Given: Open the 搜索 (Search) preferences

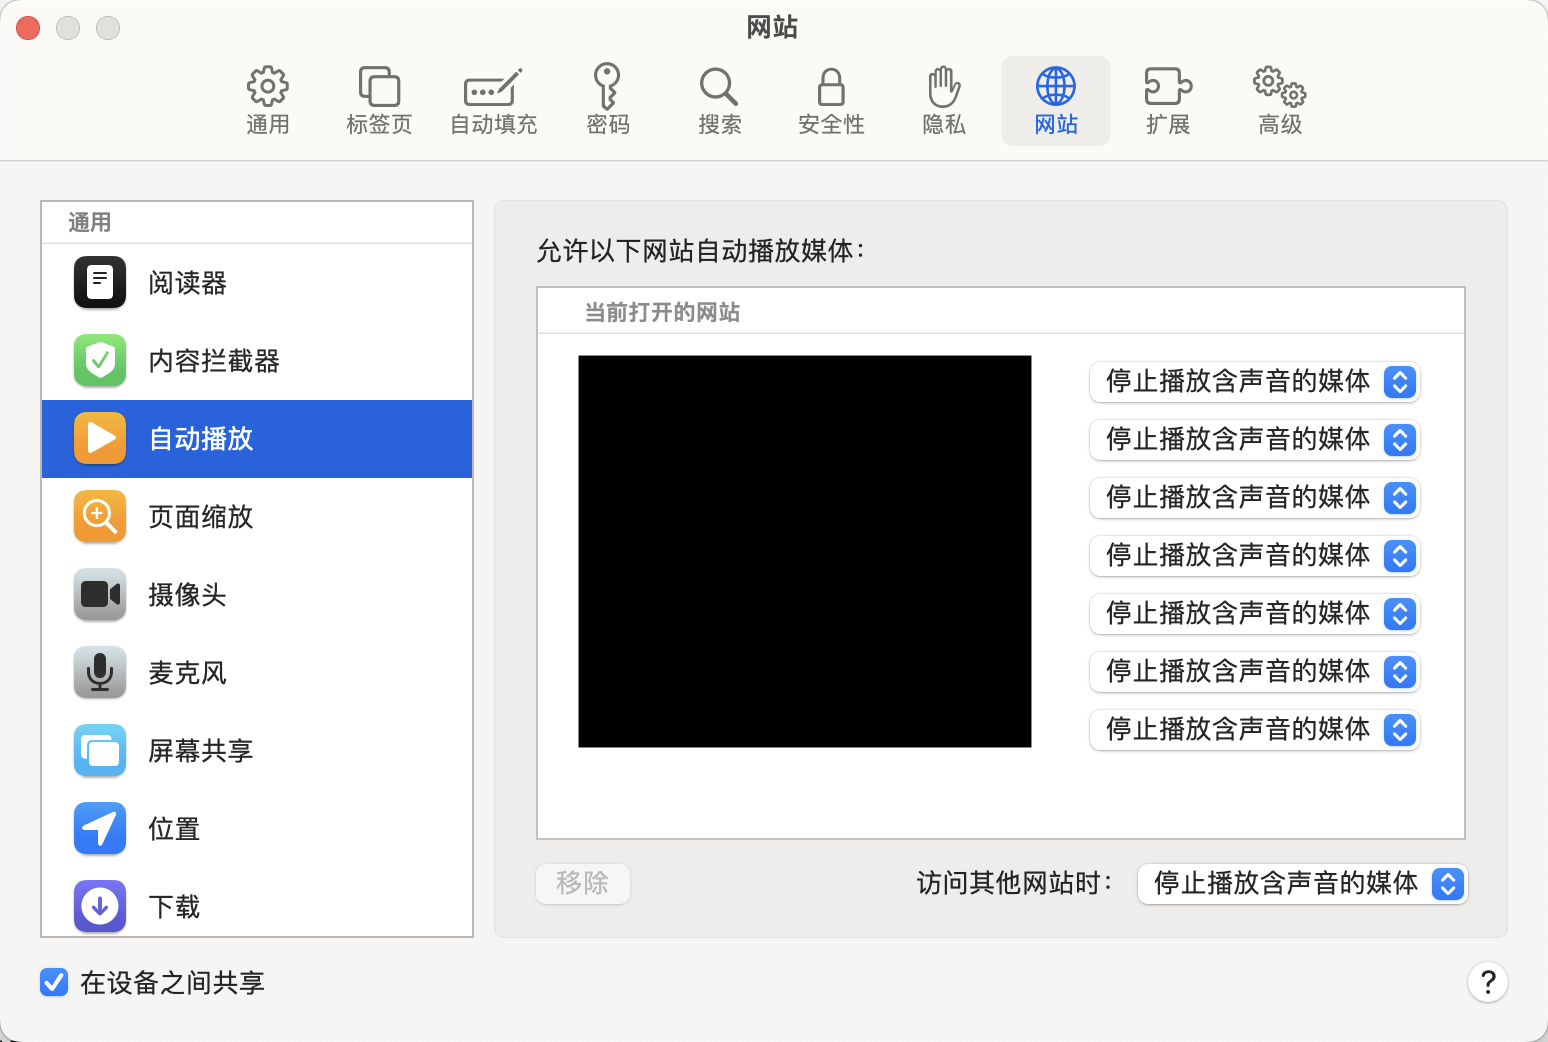Looking at the screenshot, I should (x=719, y=101).
